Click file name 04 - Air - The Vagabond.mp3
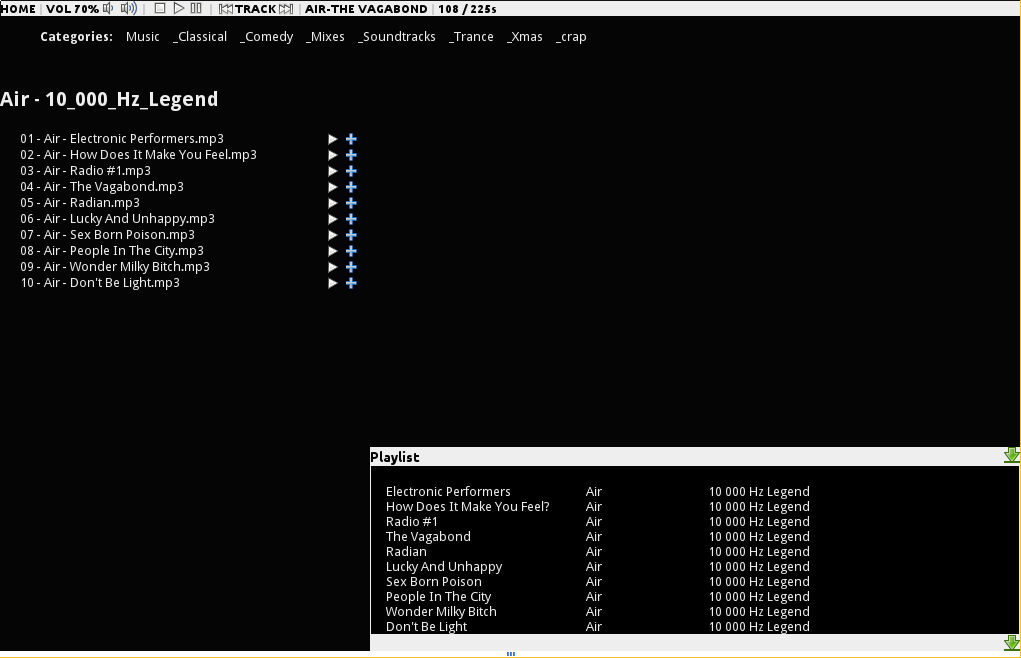The width and height of the screenshot is (1021, 658). [x=102, y=187]
